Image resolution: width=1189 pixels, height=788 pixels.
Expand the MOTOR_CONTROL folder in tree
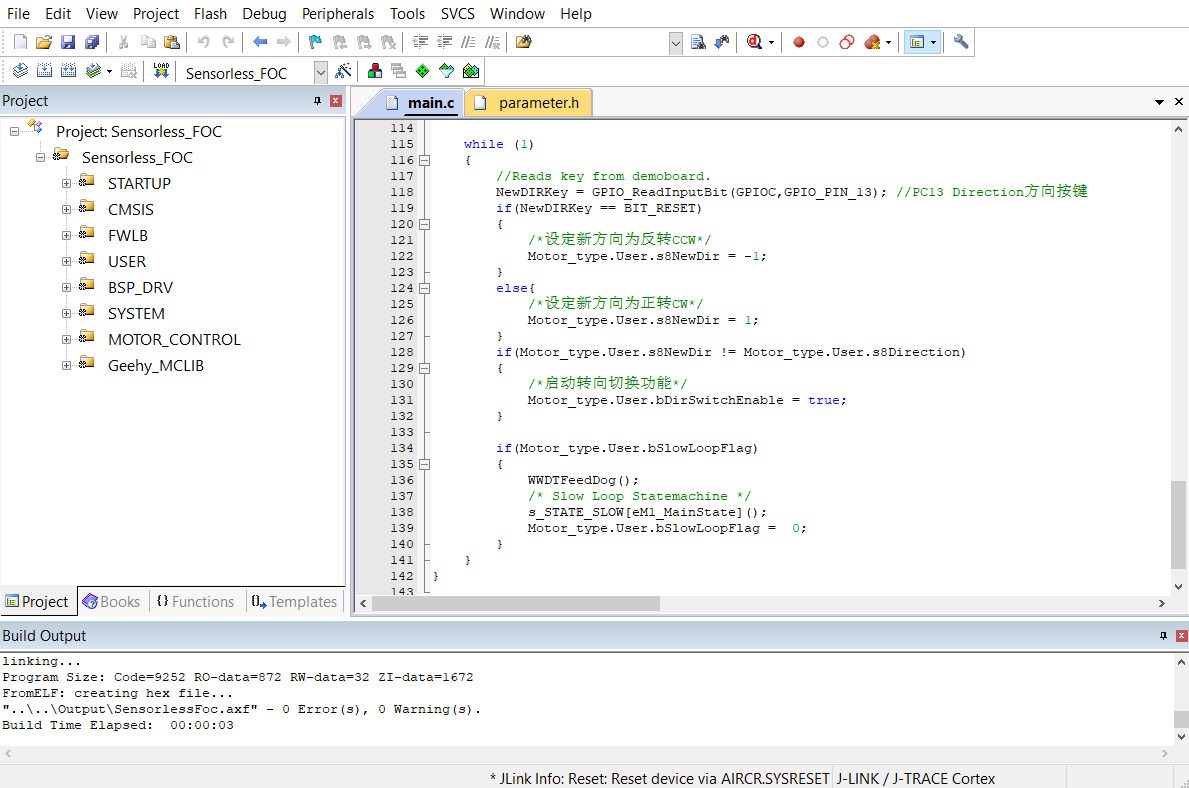pyautogui.click(x=67, y=339)
